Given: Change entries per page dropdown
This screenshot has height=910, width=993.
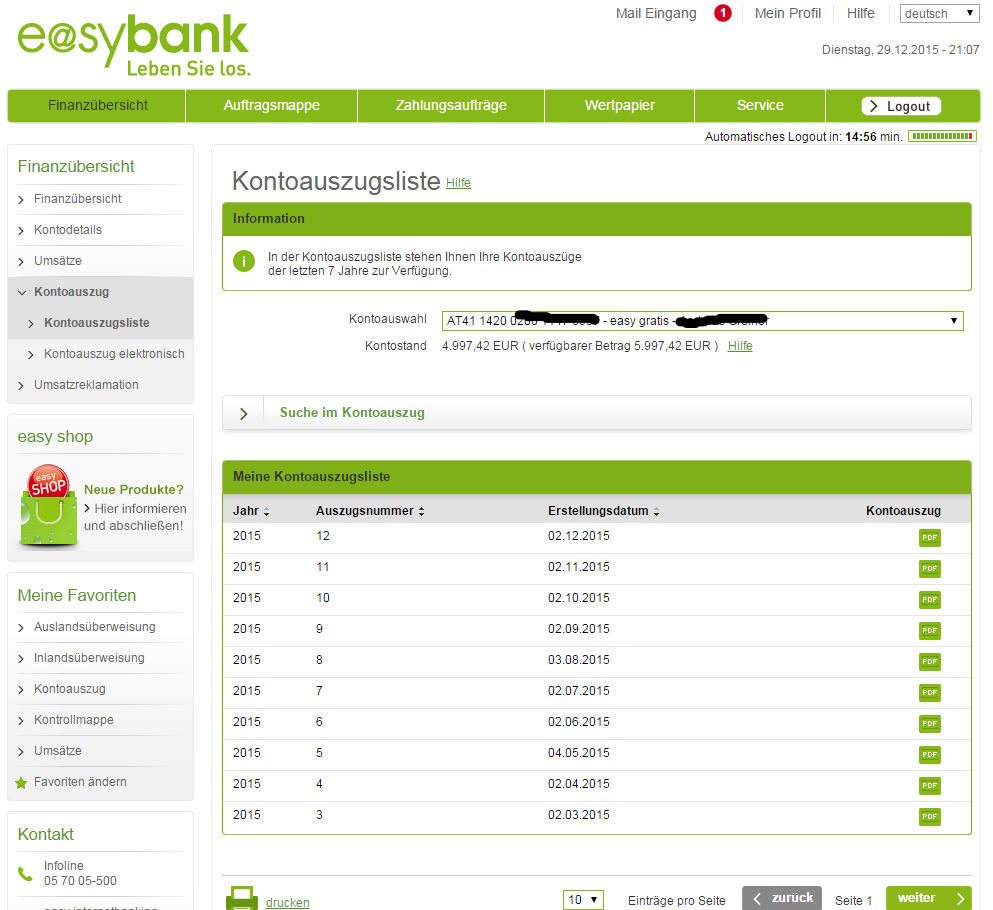Looking at the screenshot, I should (583, 900).
